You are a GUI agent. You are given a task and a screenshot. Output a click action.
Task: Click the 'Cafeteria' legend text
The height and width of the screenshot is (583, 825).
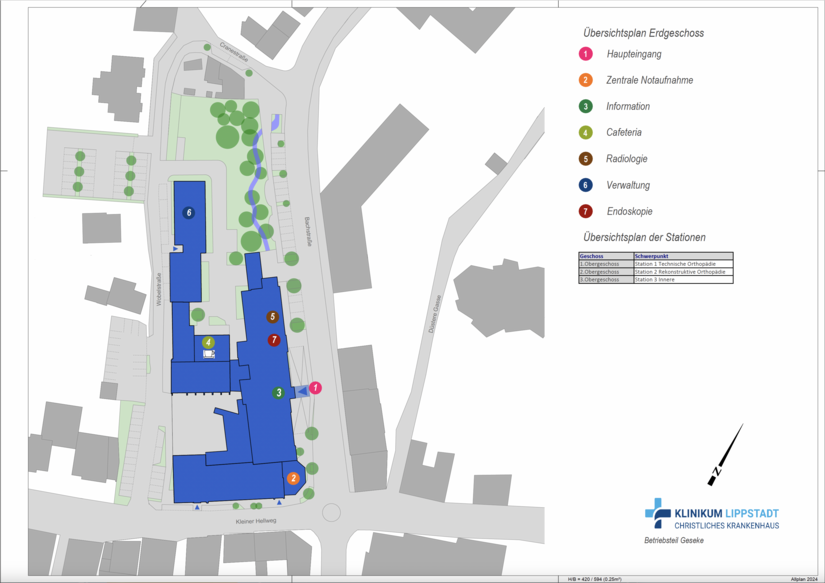pos(624,132)
